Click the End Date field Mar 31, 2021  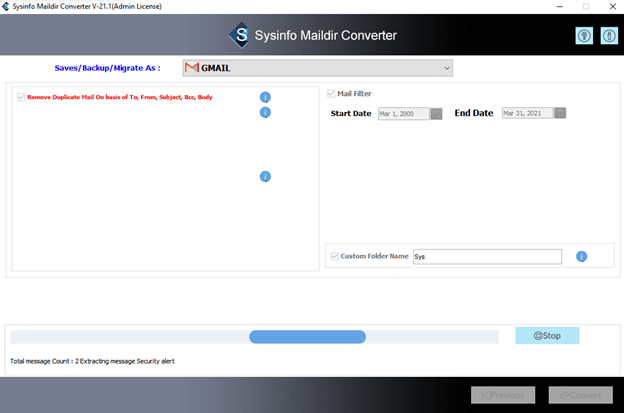click(528, 113)
